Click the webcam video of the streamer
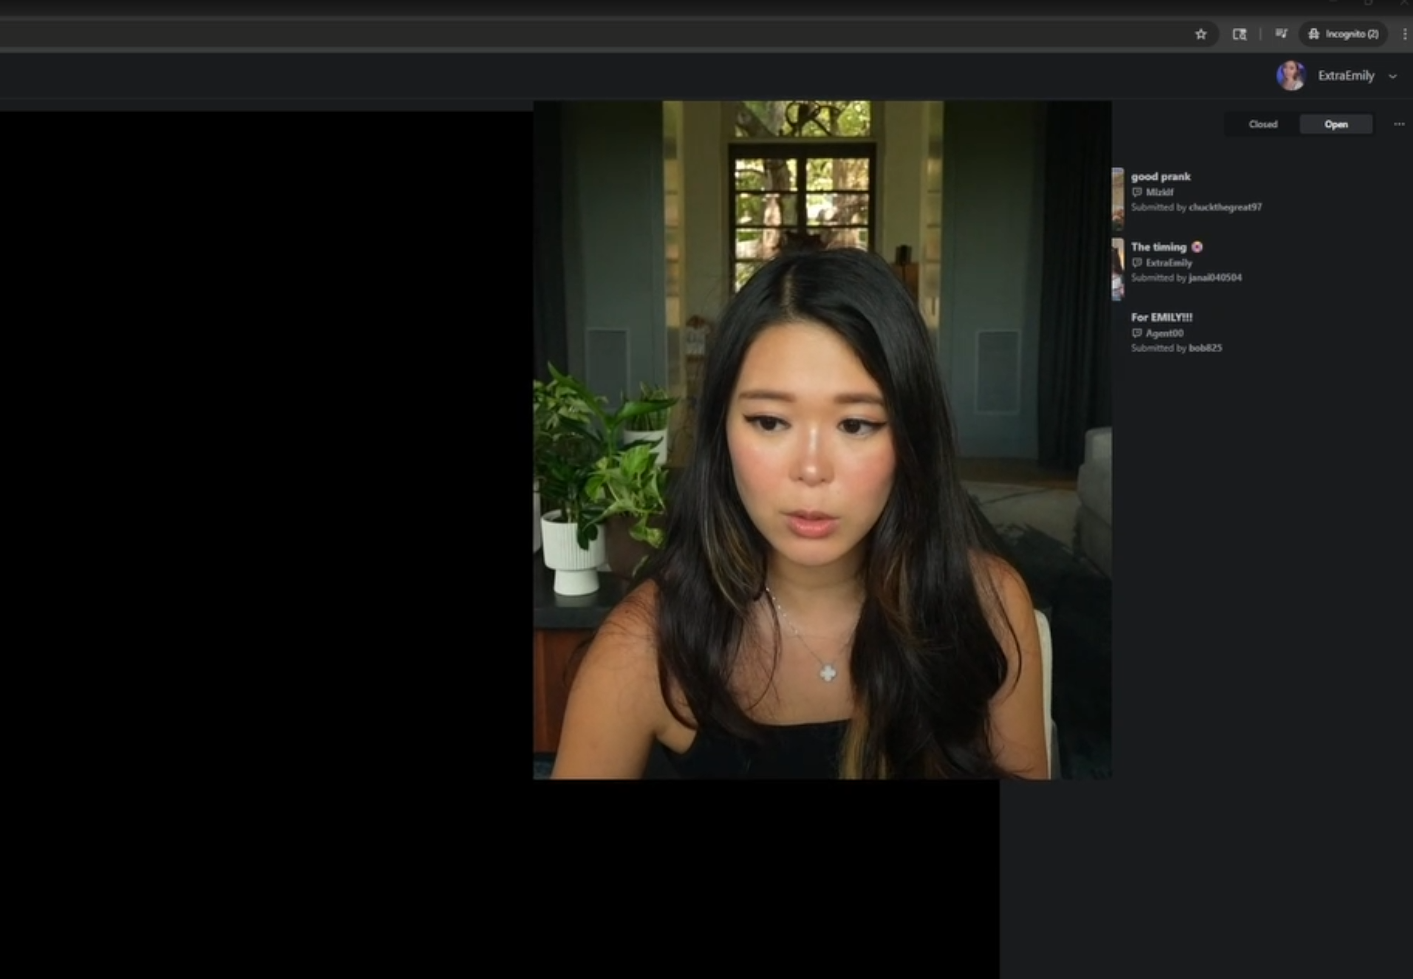Viewport: 1413px width, 979px height. (x=822, y=440)
